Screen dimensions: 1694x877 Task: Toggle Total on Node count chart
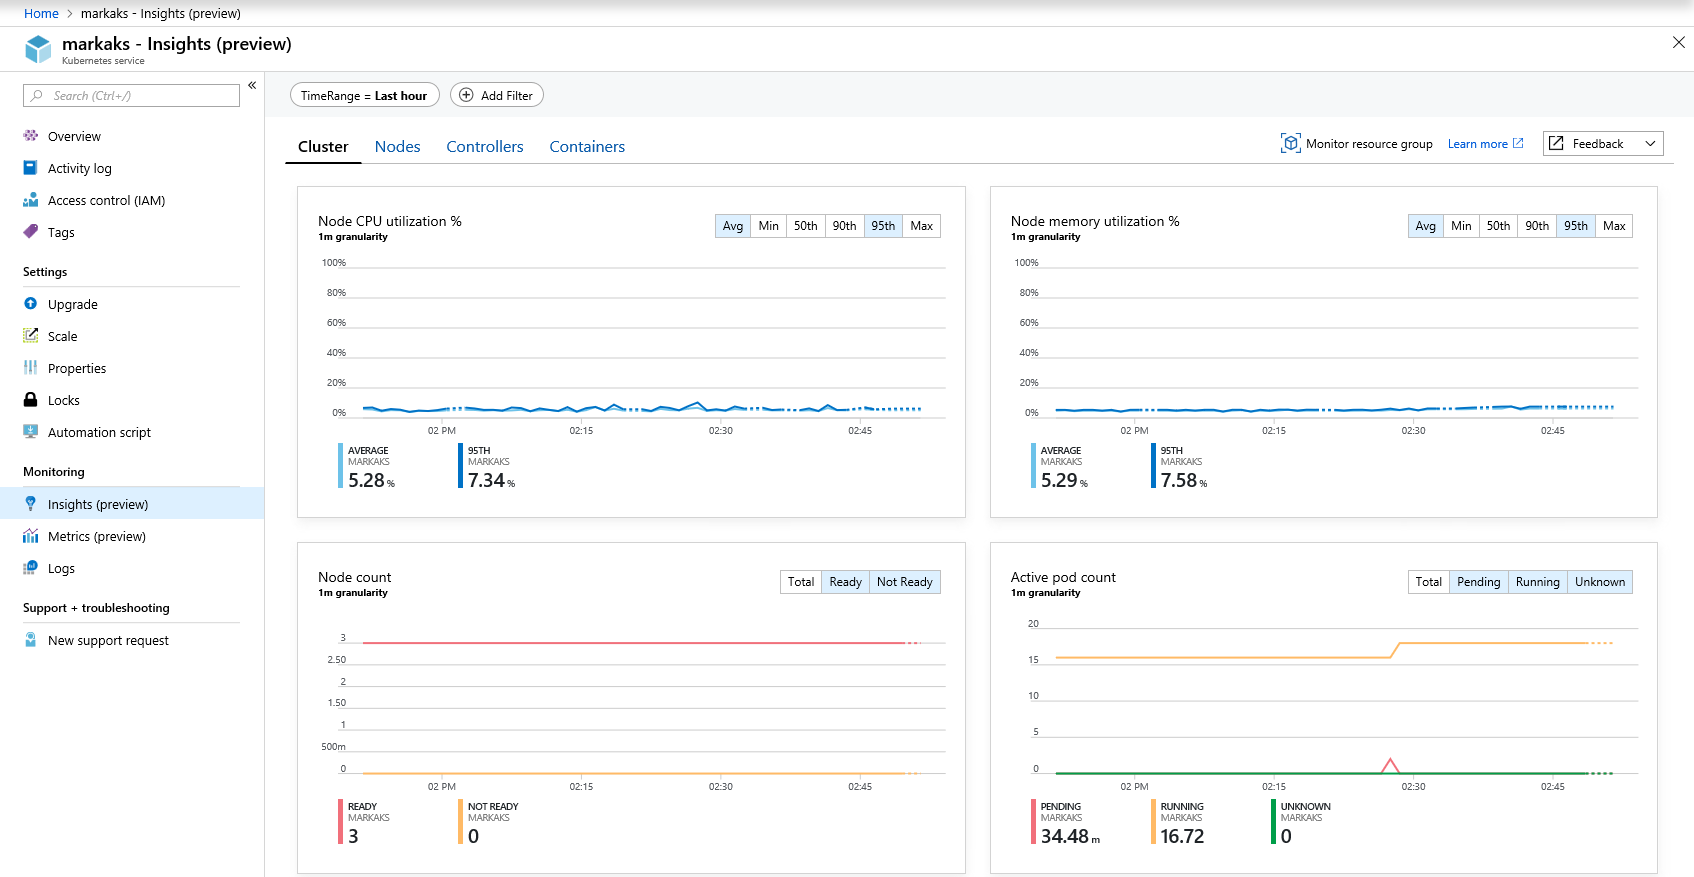(x=801, y=582)
